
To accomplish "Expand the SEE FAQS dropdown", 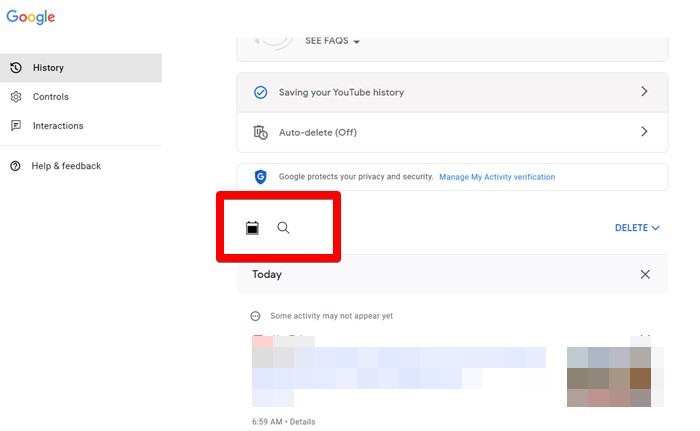I will 332,41.
